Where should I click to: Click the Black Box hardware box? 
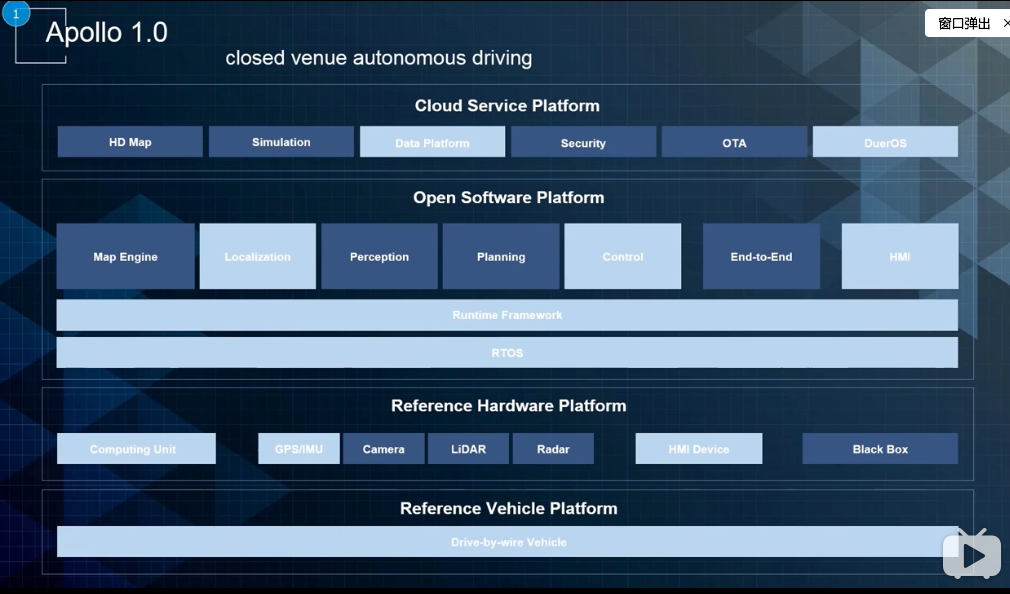click(x=880, y=448)
